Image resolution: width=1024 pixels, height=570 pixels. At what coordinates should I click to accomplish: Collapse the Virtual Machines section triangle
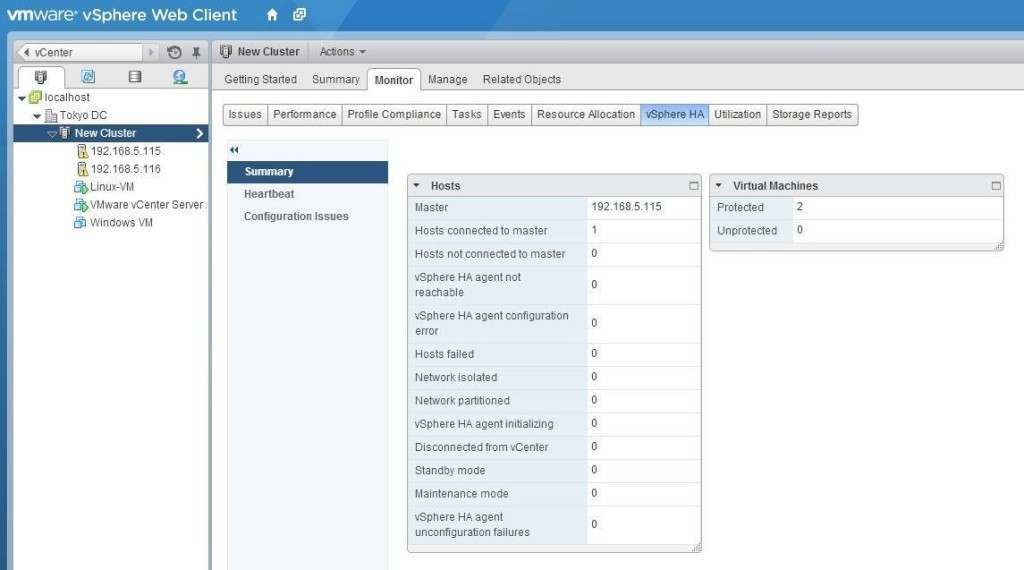click(x=718, y=185)
